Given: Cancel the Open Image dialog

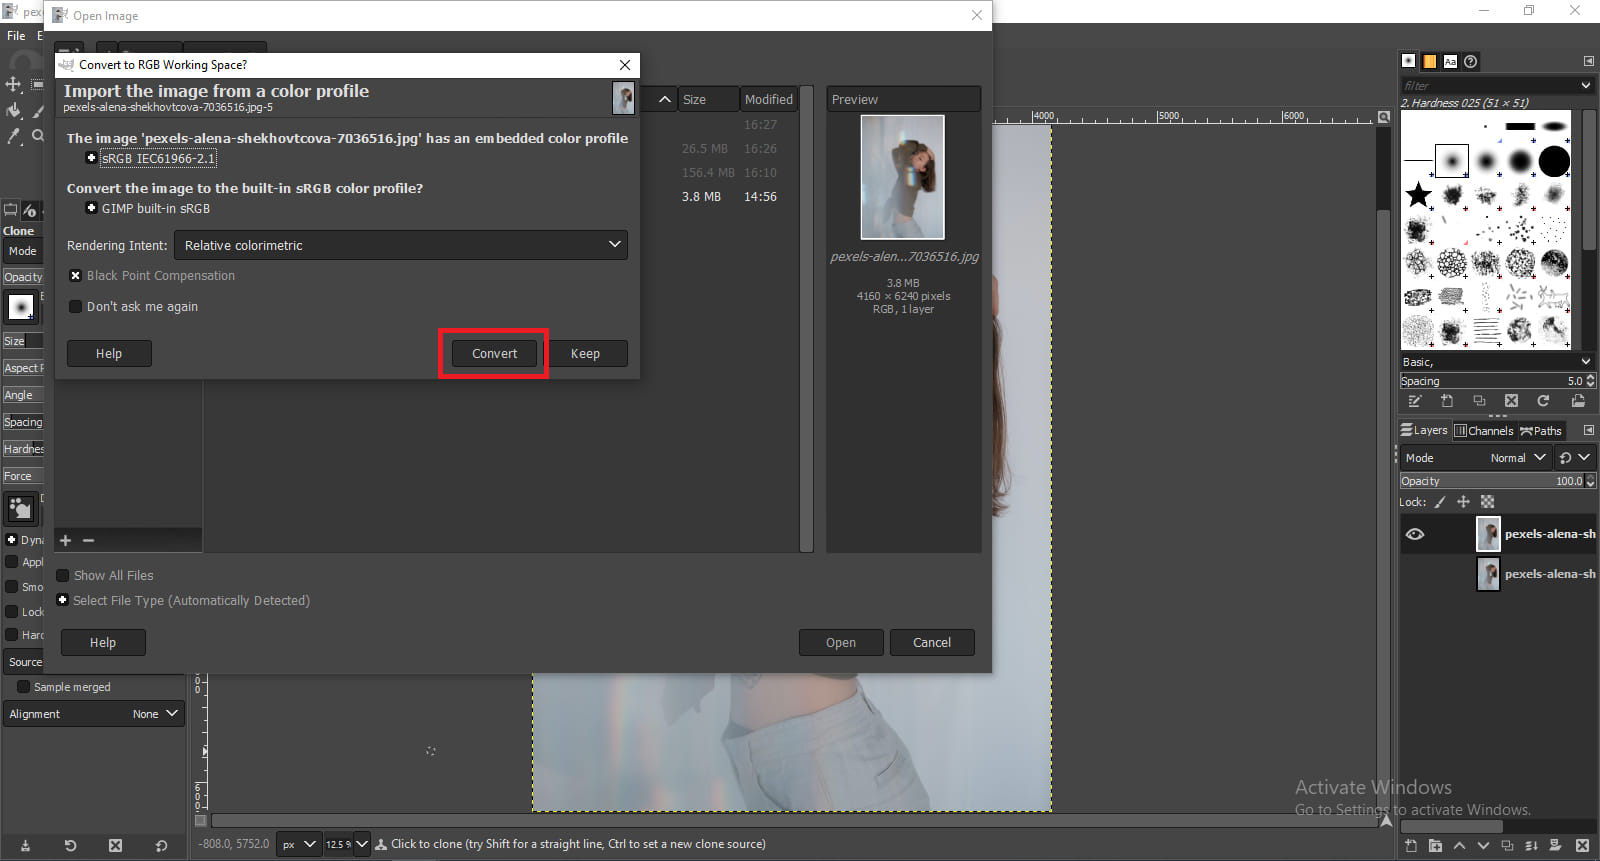Looking at the screenshot, I should [x=932, y=643].
